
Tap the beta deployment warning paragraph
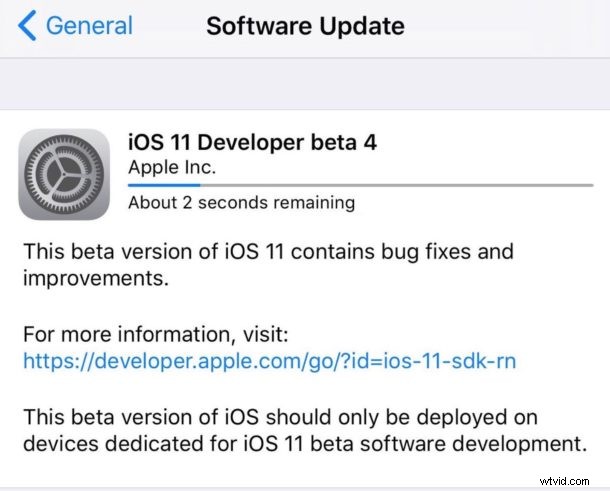point(305,430)
